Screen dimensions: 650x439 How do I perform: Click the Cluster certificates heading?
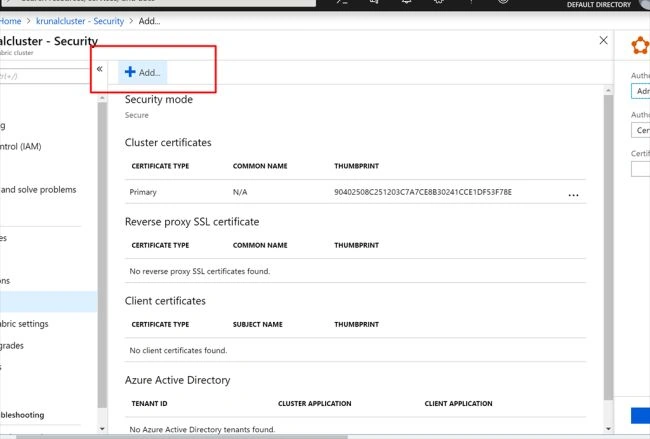(x=168, y=143)
